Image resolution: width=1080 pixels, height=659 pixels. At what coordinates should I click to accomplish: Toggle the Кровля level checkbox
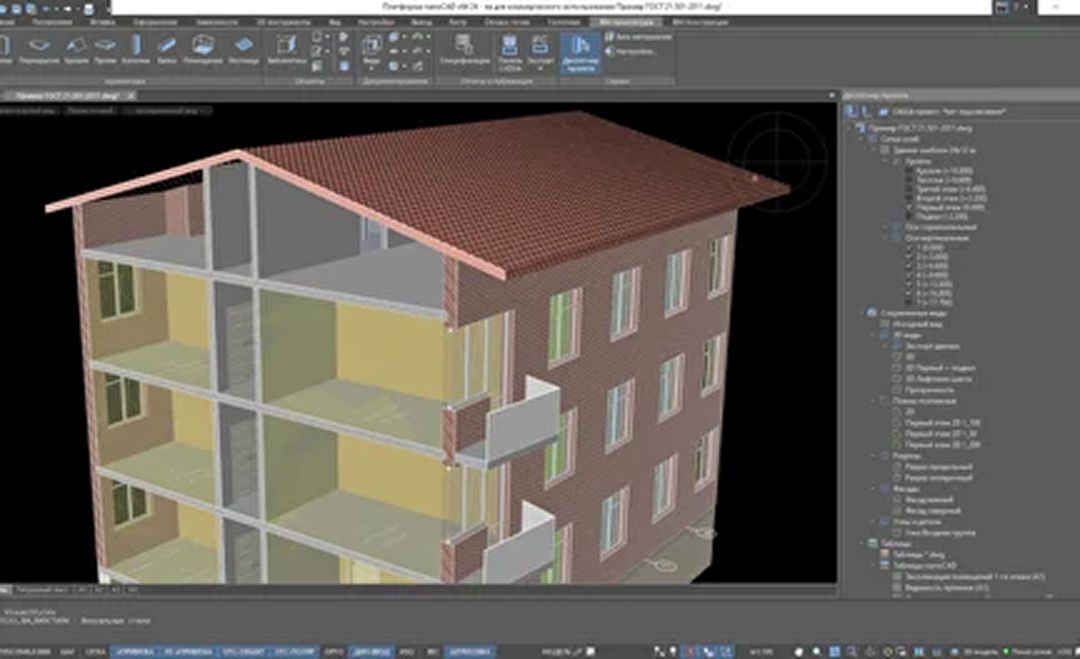click(x=908, y=170)
